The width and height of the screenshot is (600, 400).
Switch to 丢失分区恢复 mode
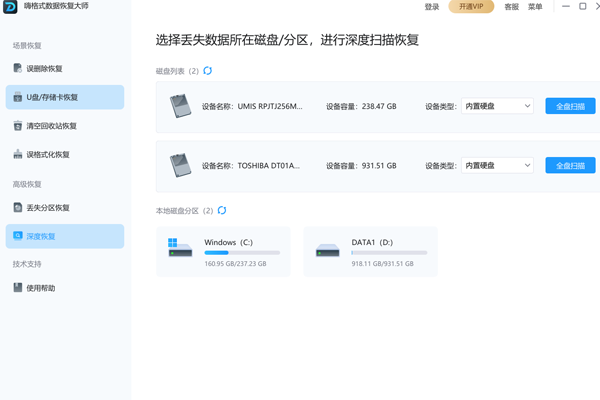coord(65,207)
